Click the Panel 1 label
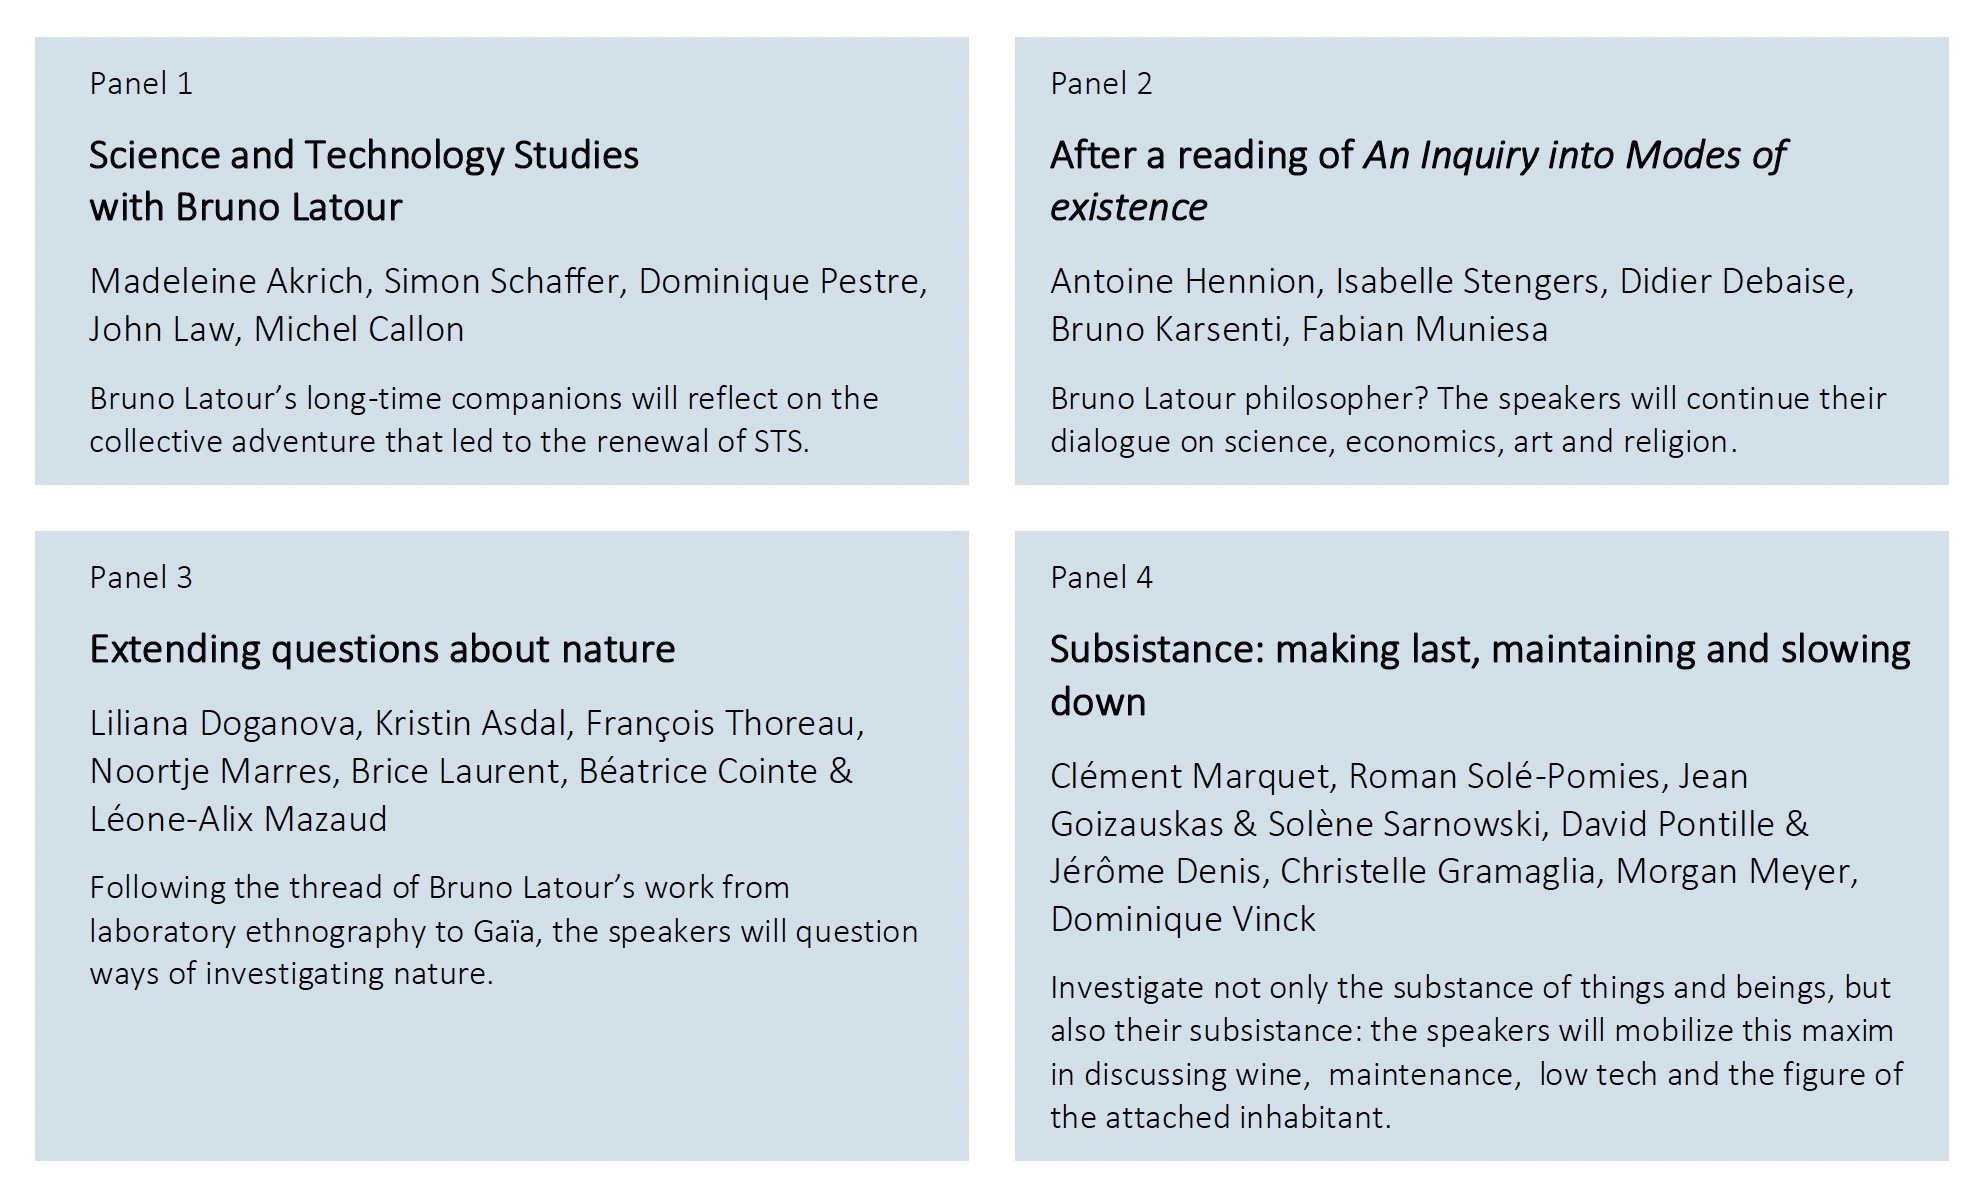This screenshot has width=1982, height=1199. click(x=141, y=83)
